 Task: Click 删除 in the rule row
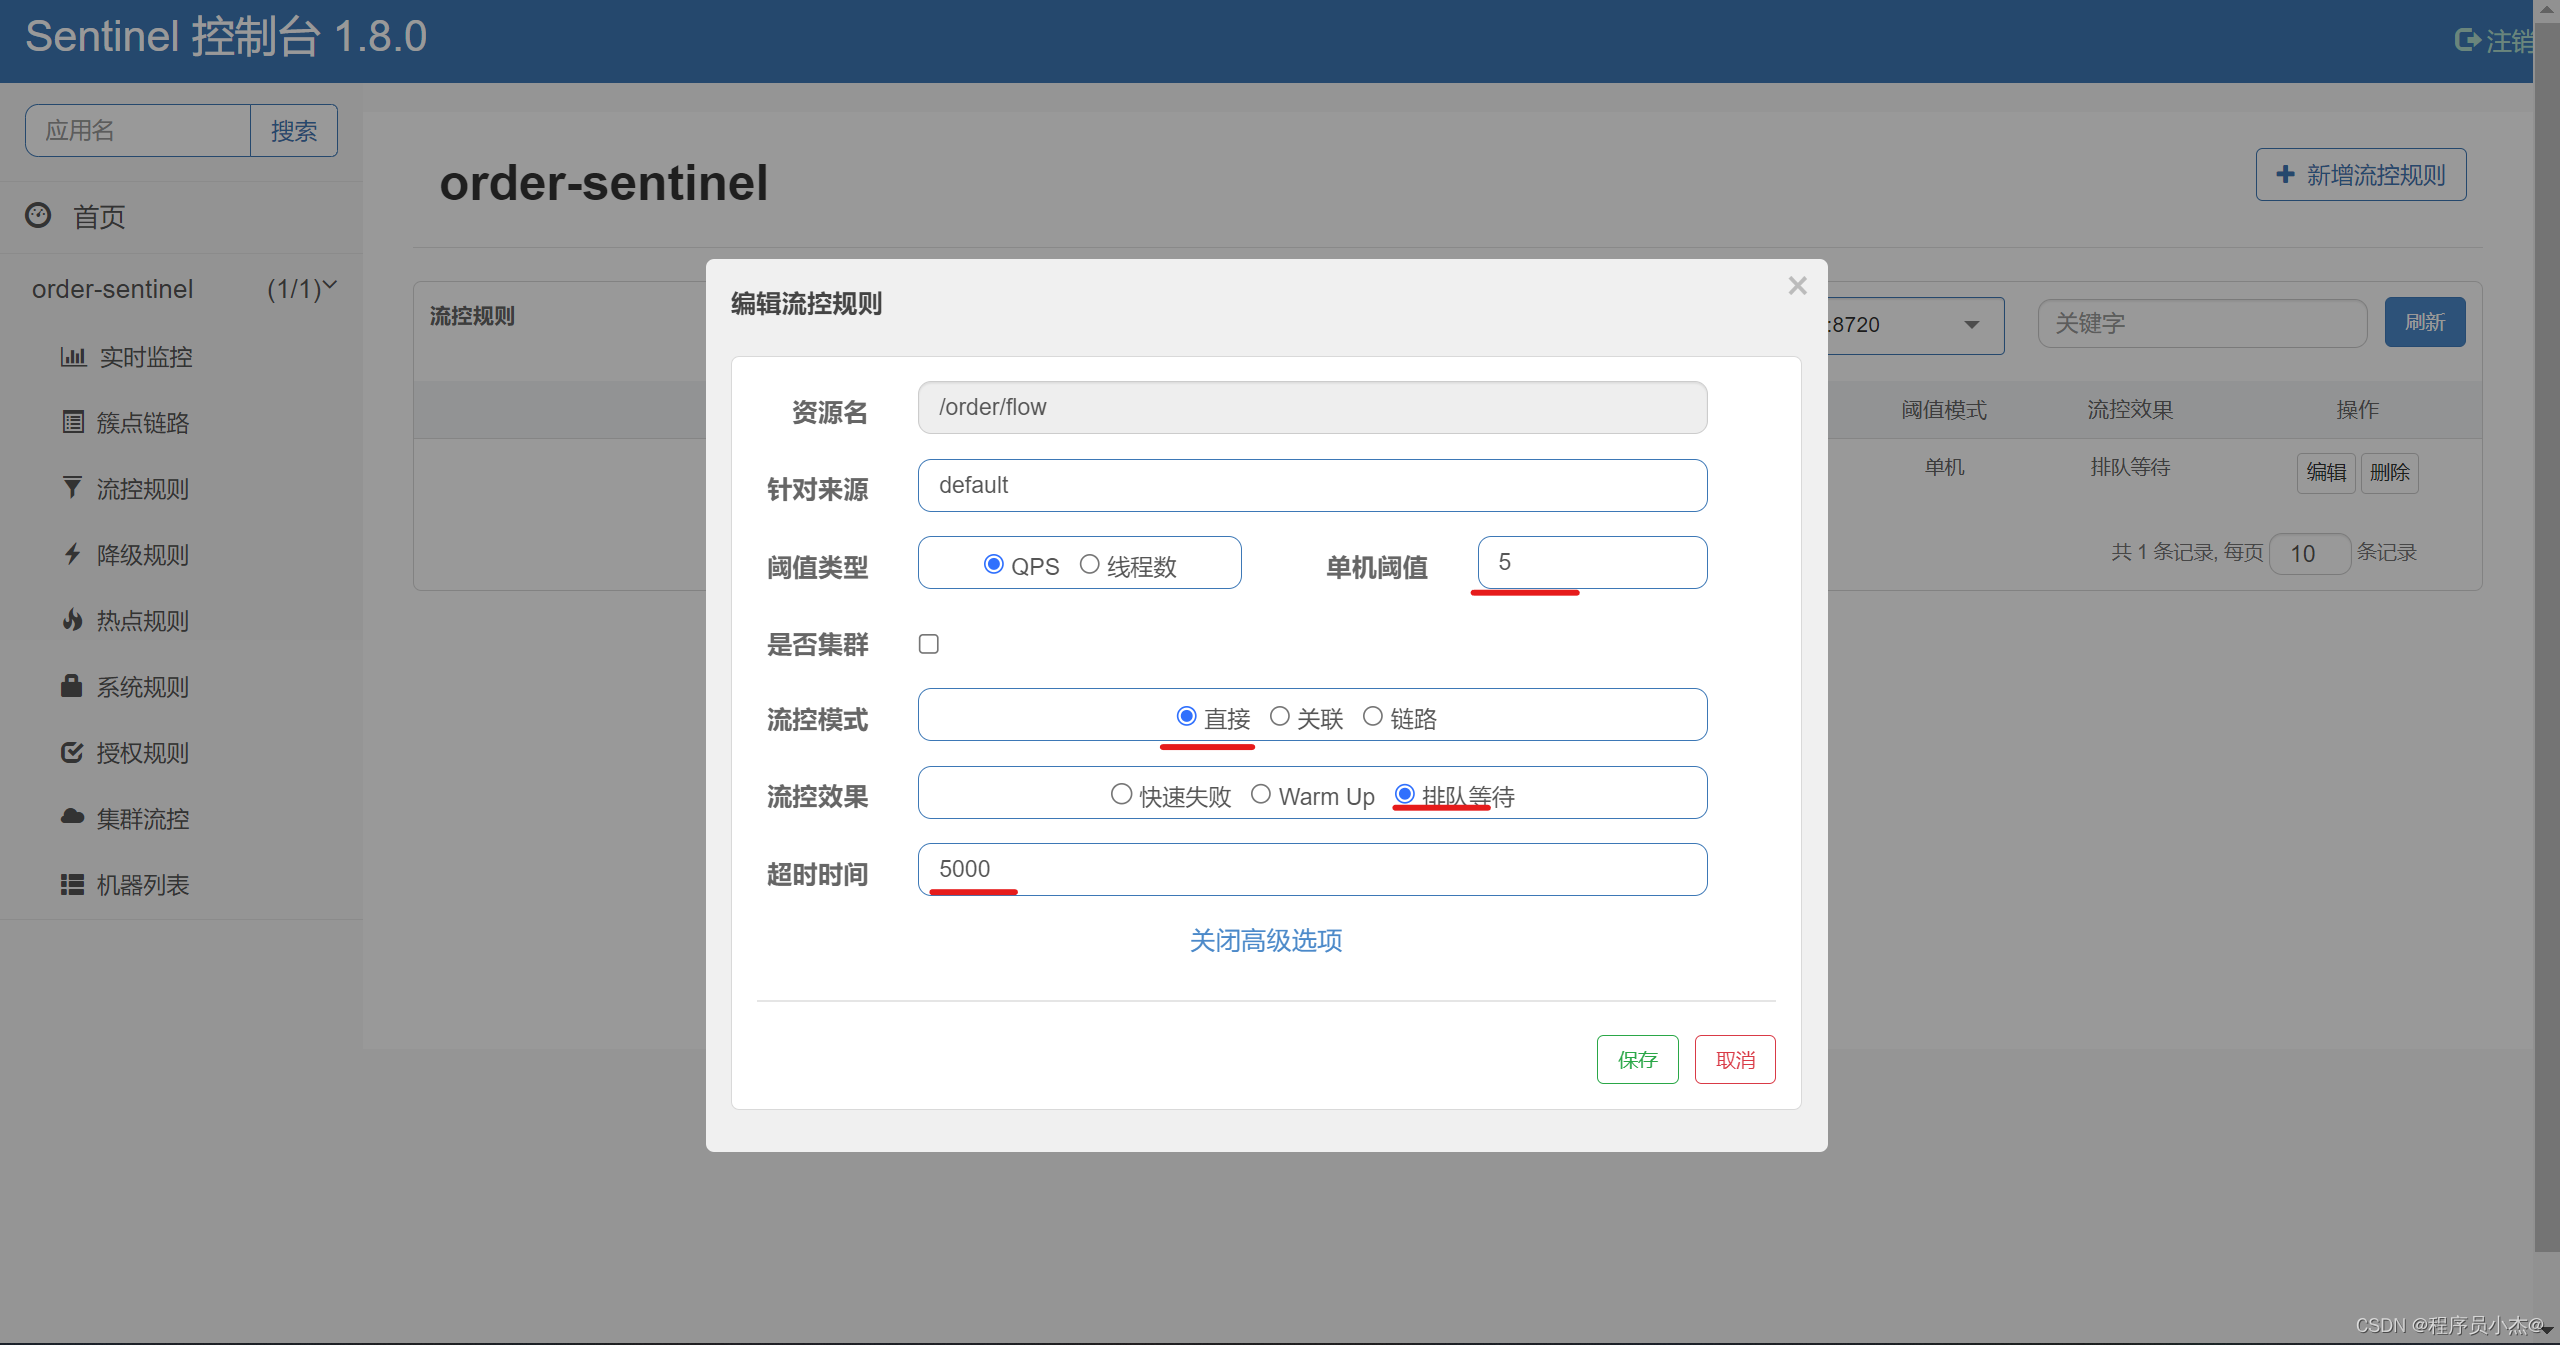(2390, 472)
